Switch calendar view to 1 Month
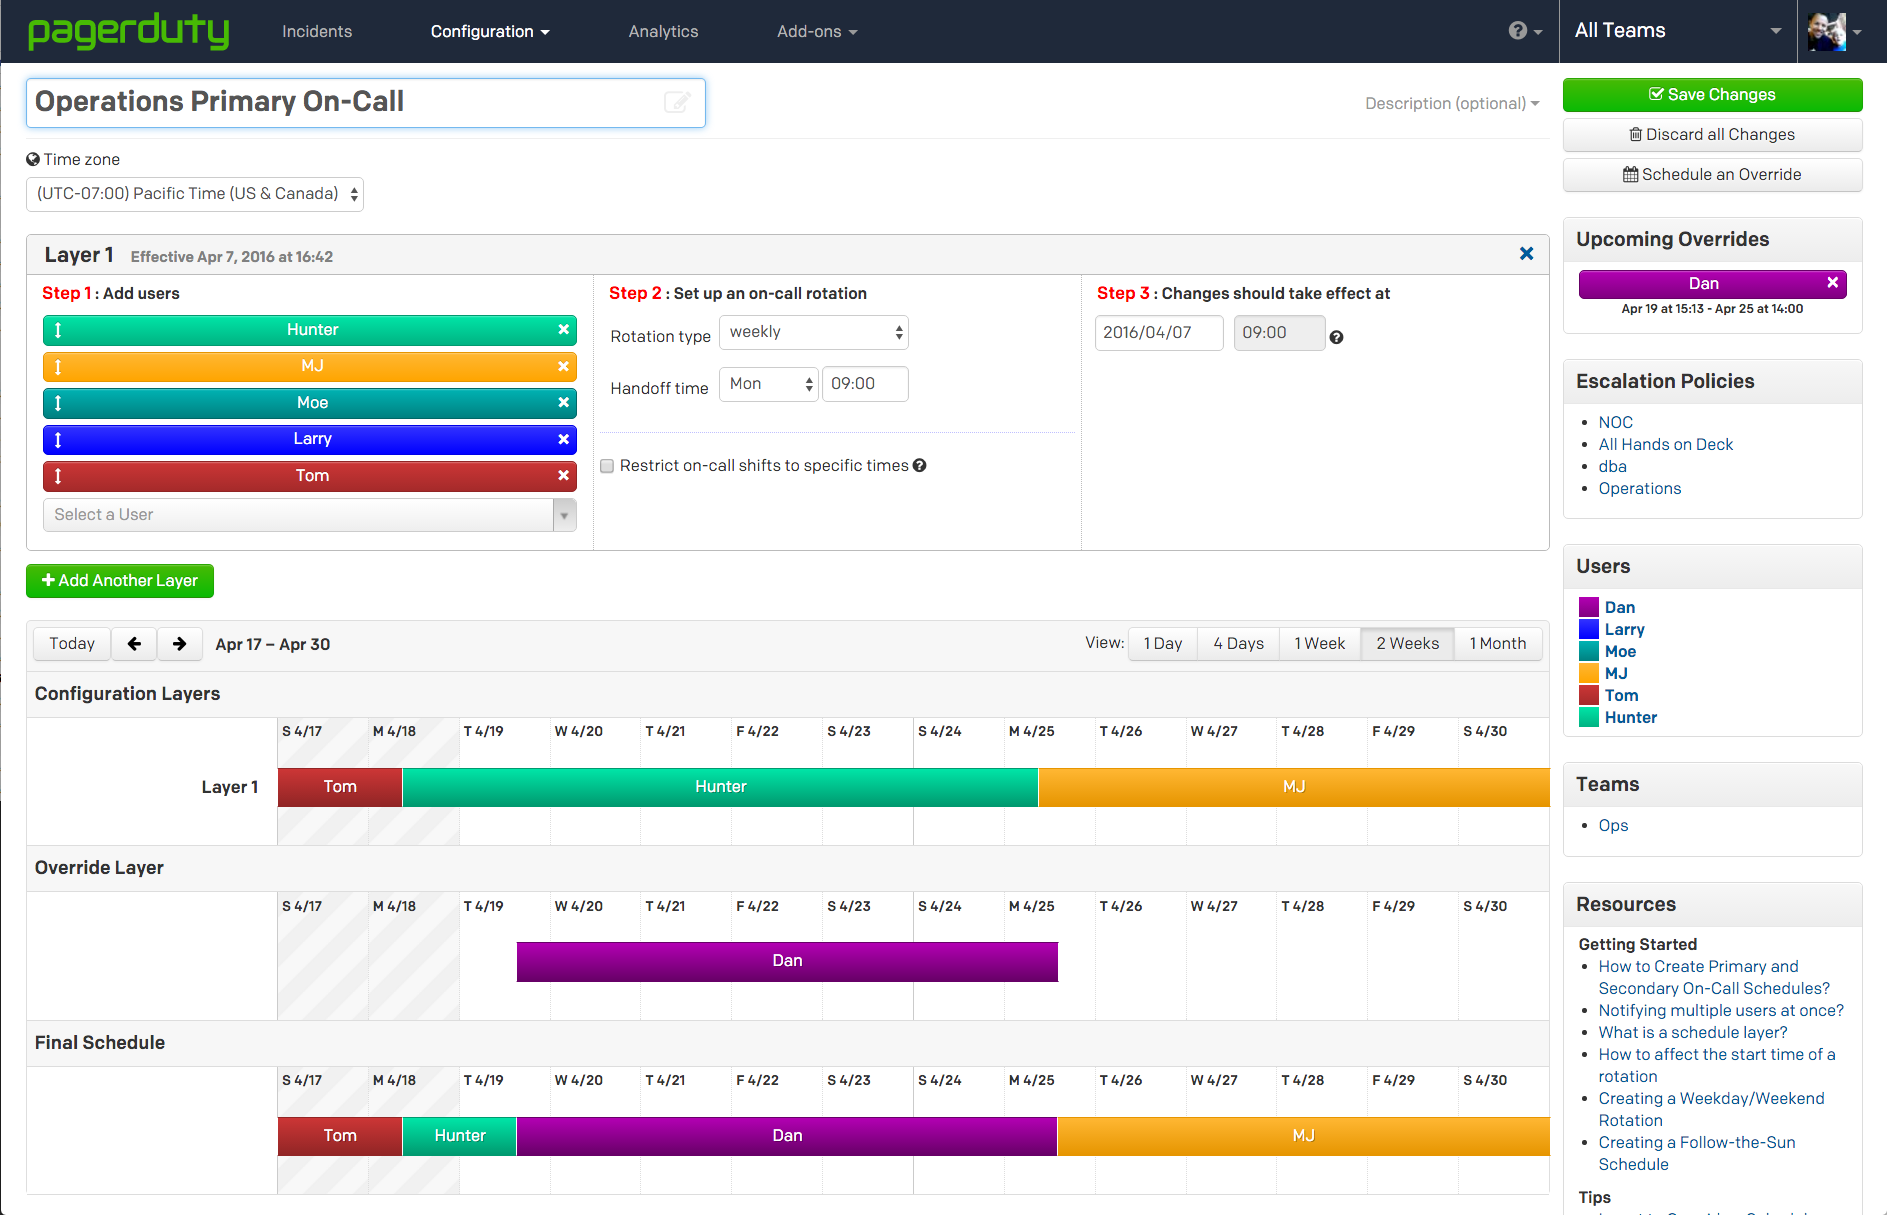The height and width of the screenshot is (1215, 1887). pos(1497,644)
